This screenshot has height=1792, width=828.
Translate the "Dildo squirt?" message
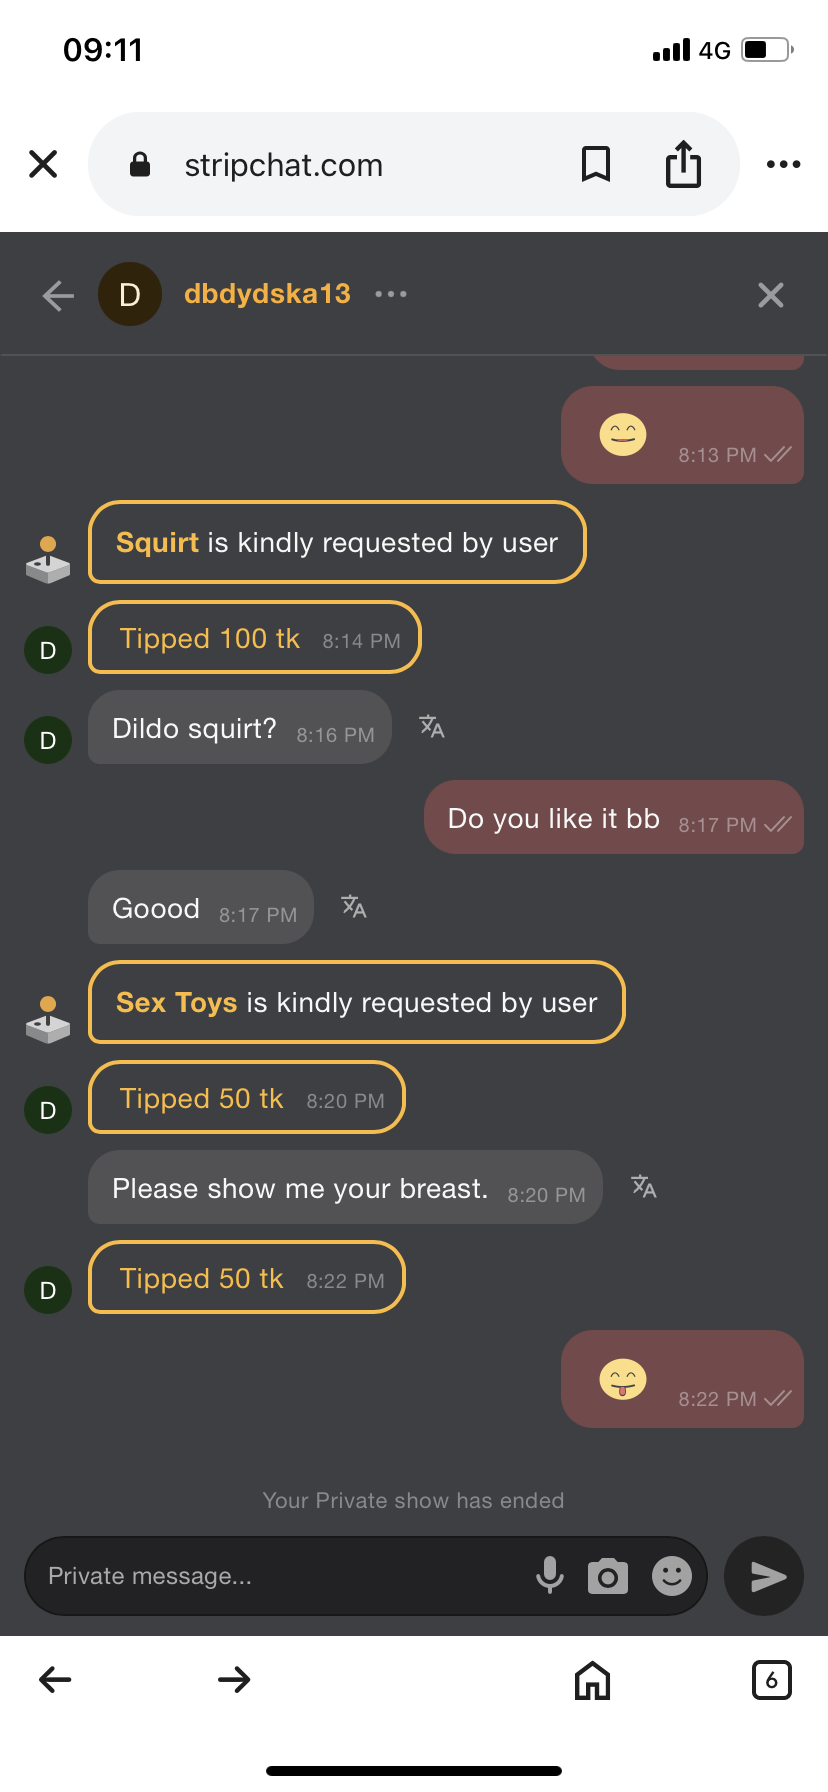[432, 727]
